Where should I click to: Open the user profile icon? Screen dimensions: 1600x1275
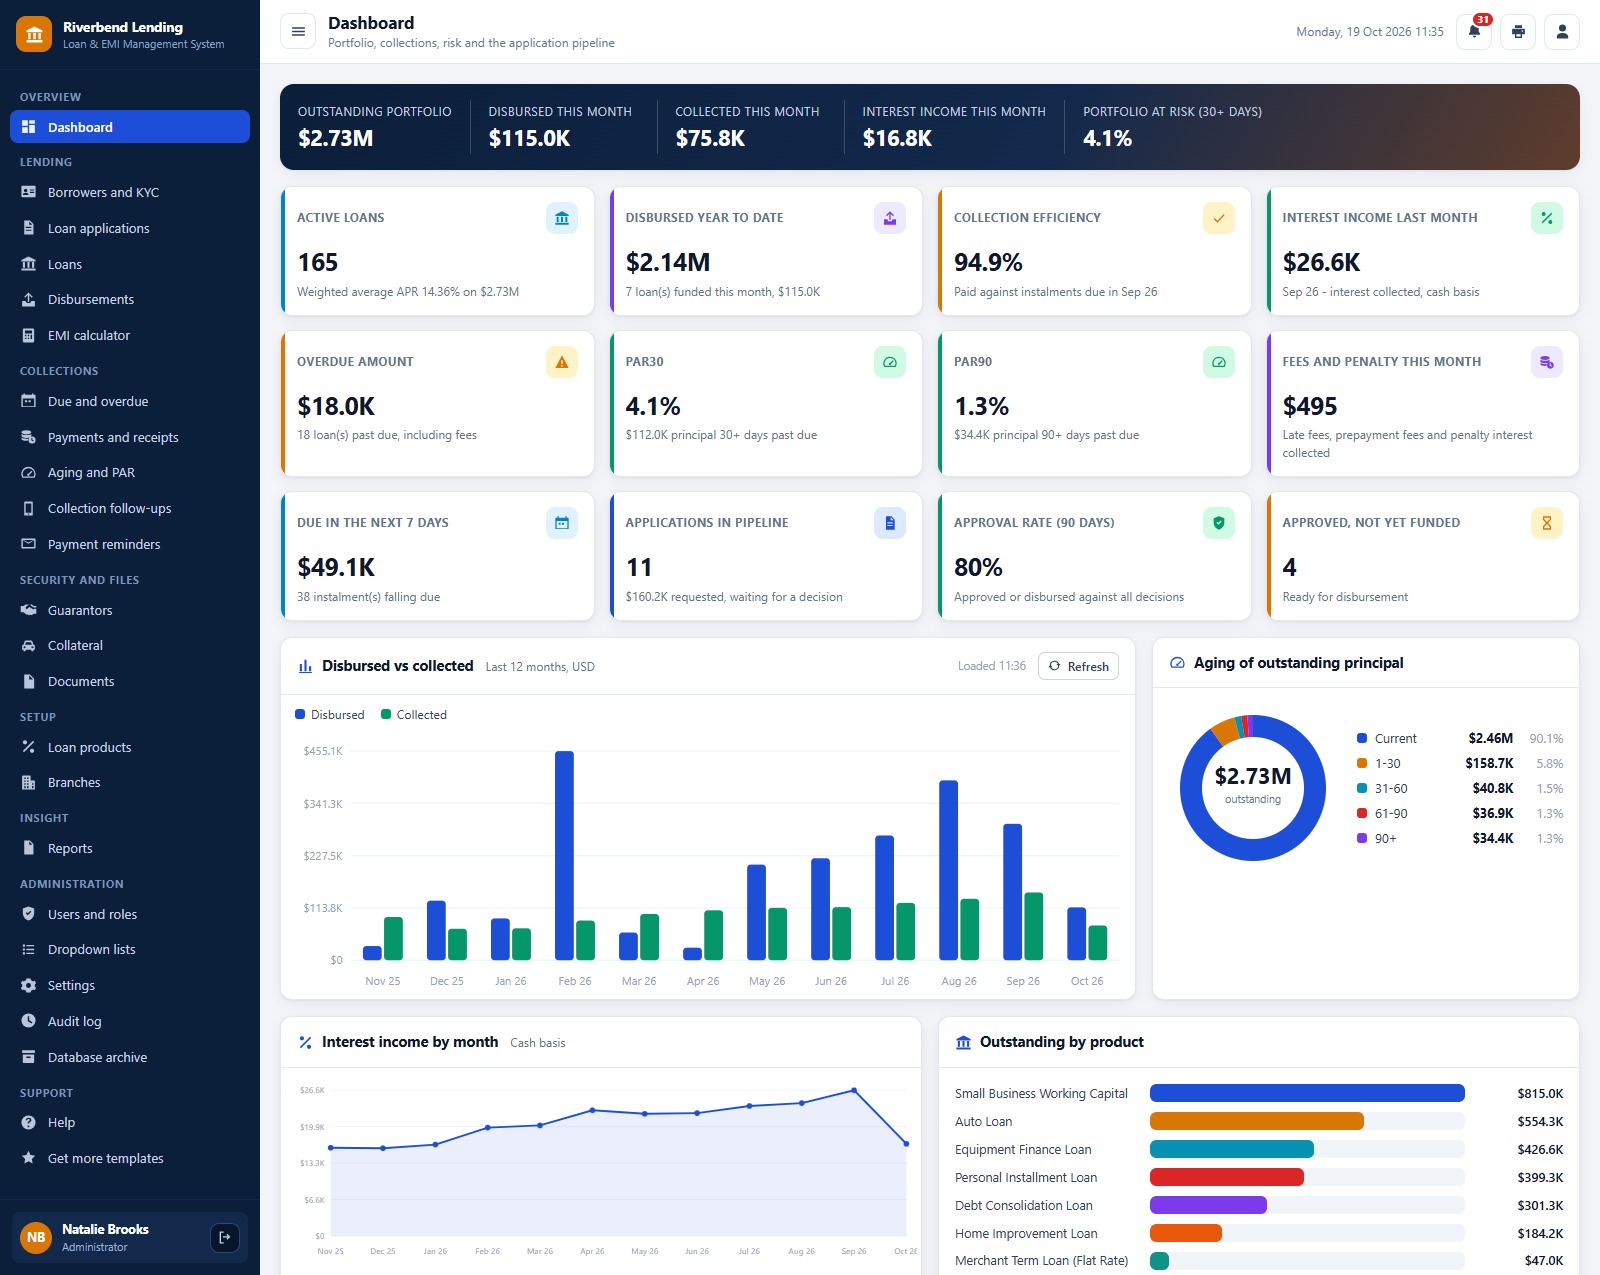click(x=1562, y=32)
